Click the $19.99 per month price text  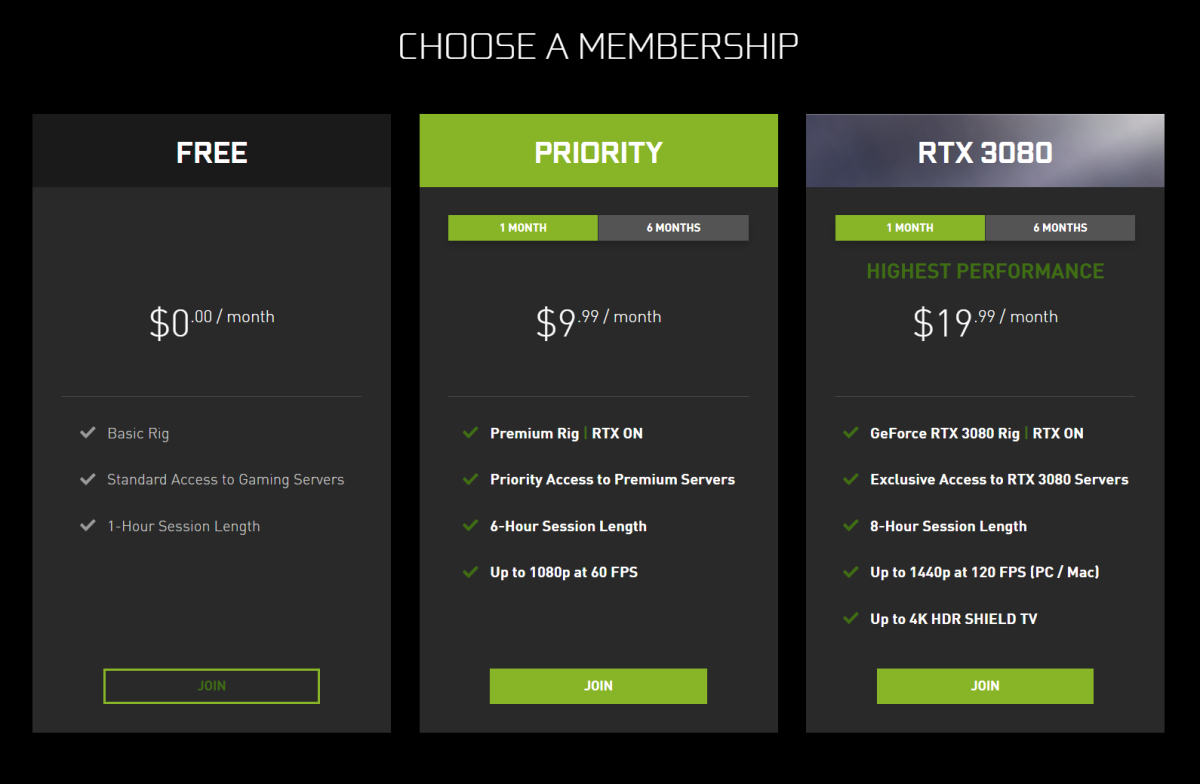985,316
